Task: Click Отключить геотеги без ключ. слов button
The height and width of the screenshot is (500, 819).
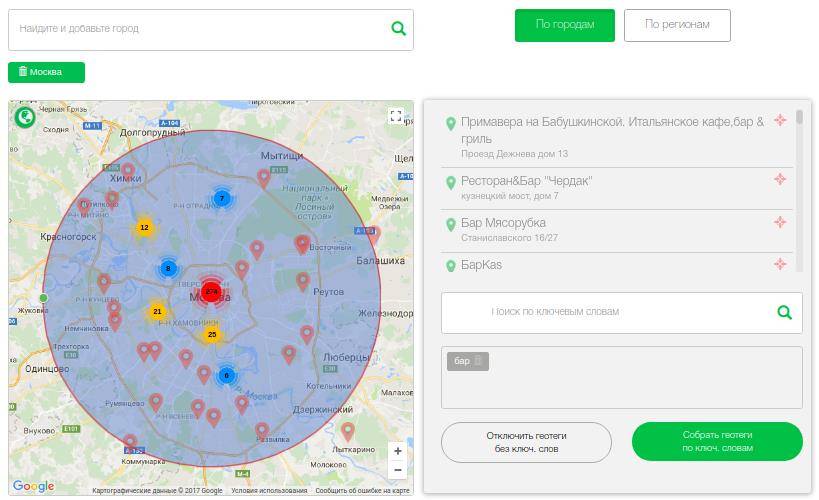Action: click(x=526, y=442)
